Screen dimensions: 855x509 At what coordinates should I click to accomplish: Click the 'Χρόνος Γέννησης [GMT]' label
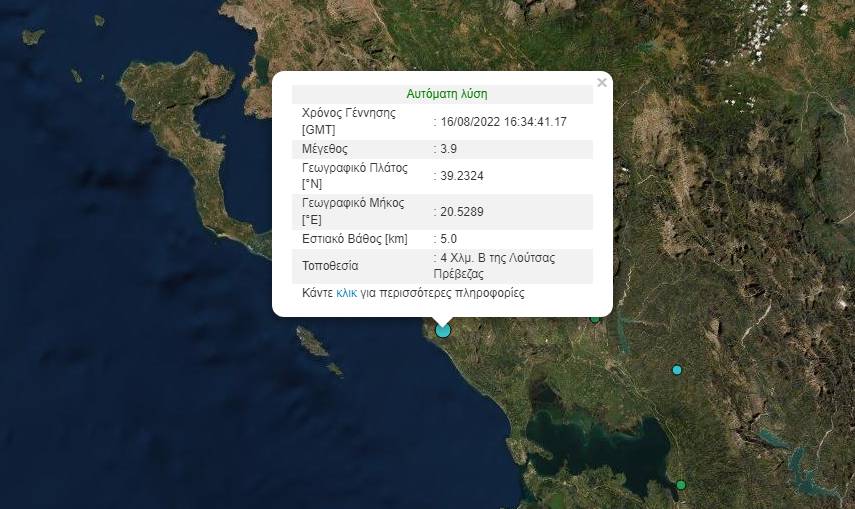[x=348, y=121]
